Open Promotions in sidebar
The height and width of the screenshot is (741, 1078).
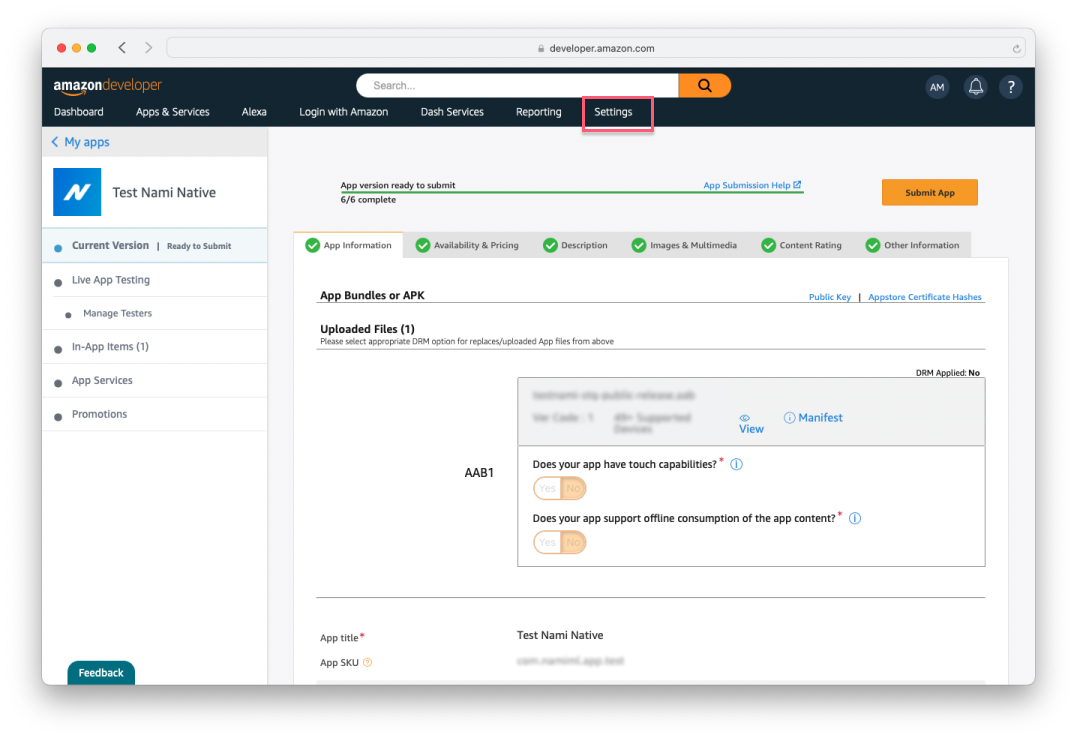tap(99, 414)
